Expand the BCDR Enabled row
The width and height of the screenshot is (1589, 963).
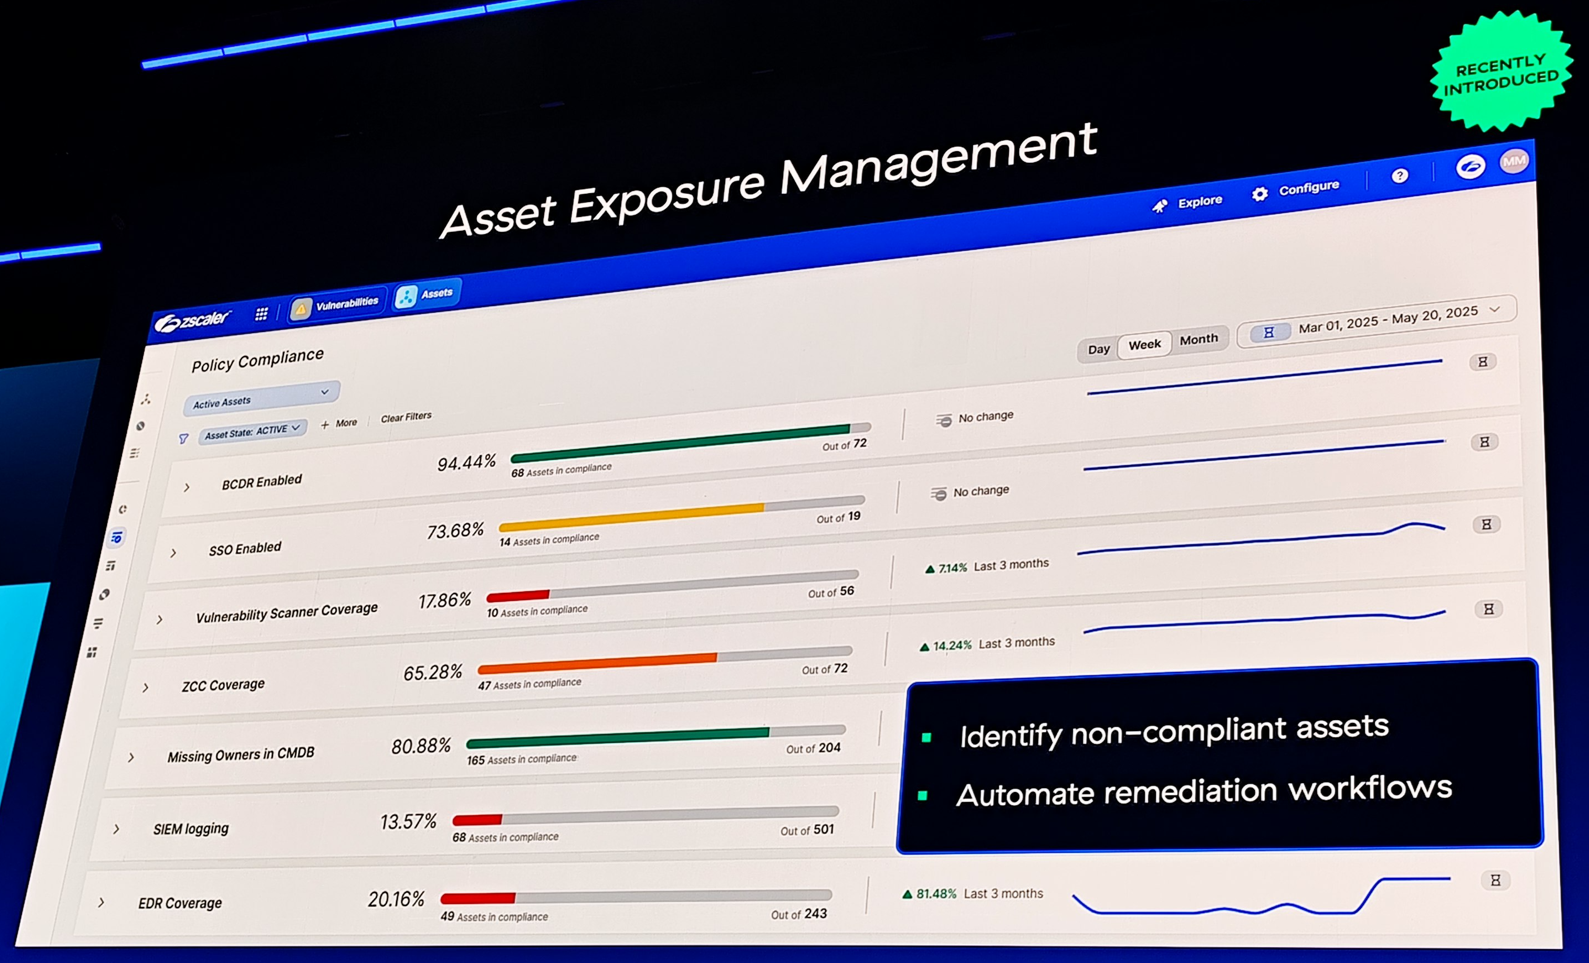(187, 487)
